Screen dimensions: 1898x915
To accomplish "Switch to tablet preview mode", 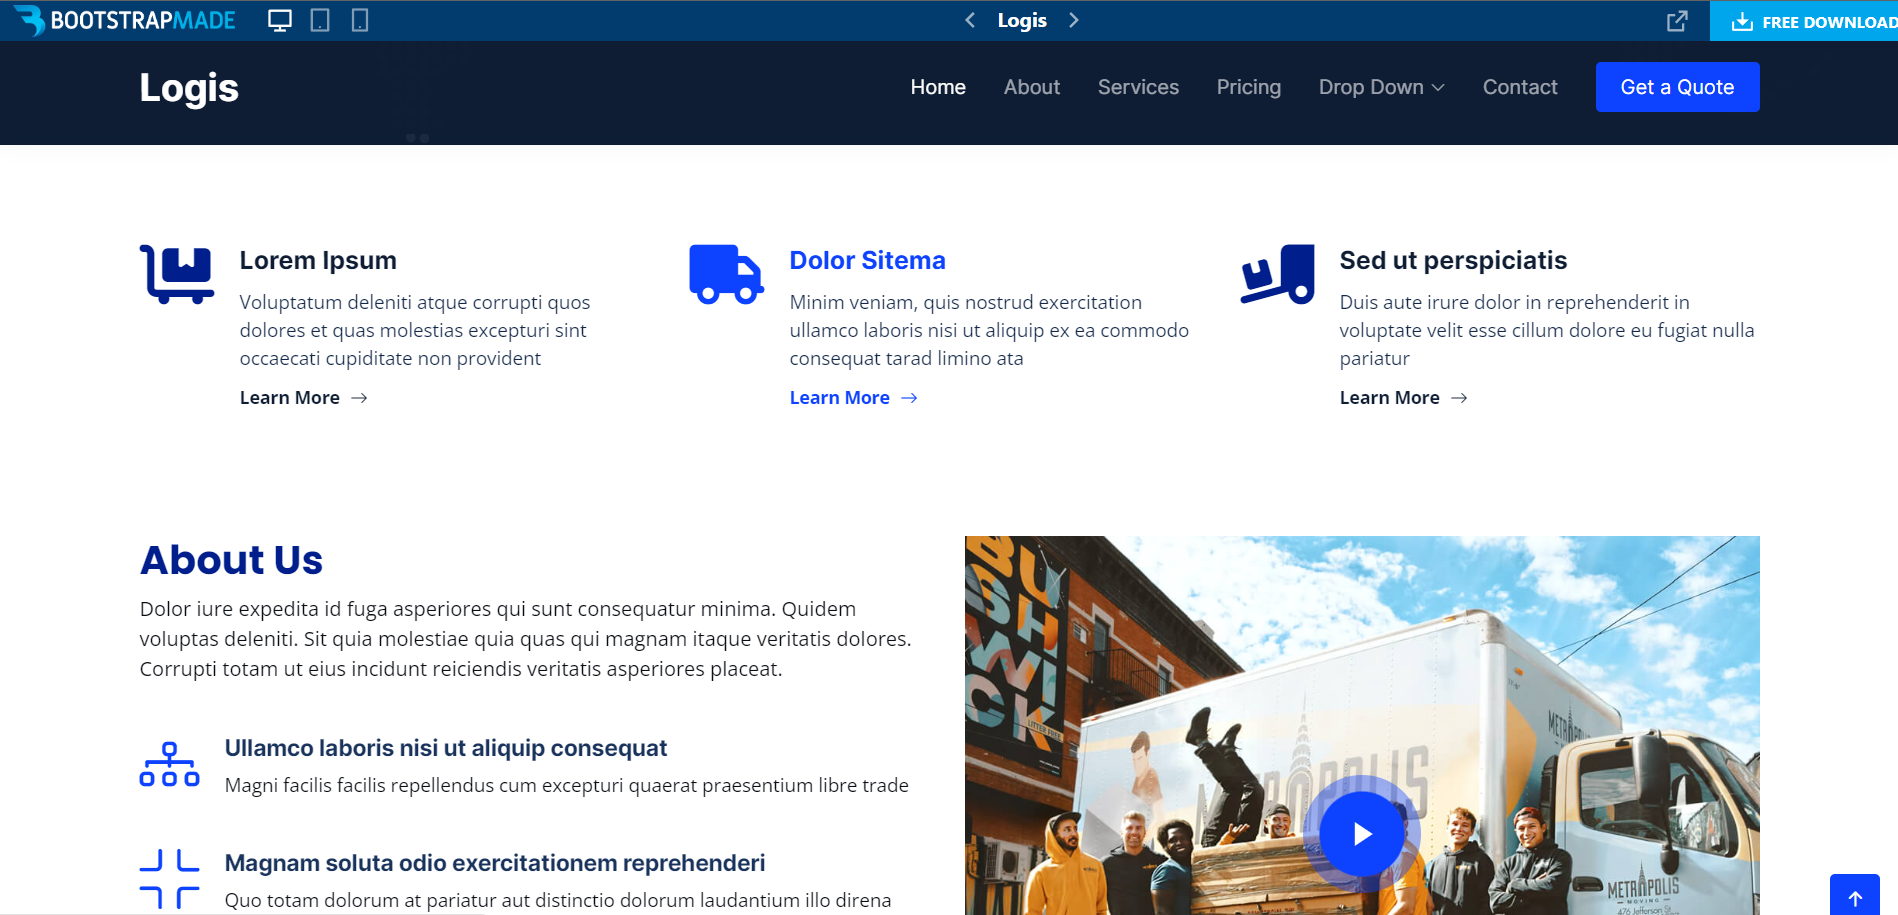I will pos(320,19).
